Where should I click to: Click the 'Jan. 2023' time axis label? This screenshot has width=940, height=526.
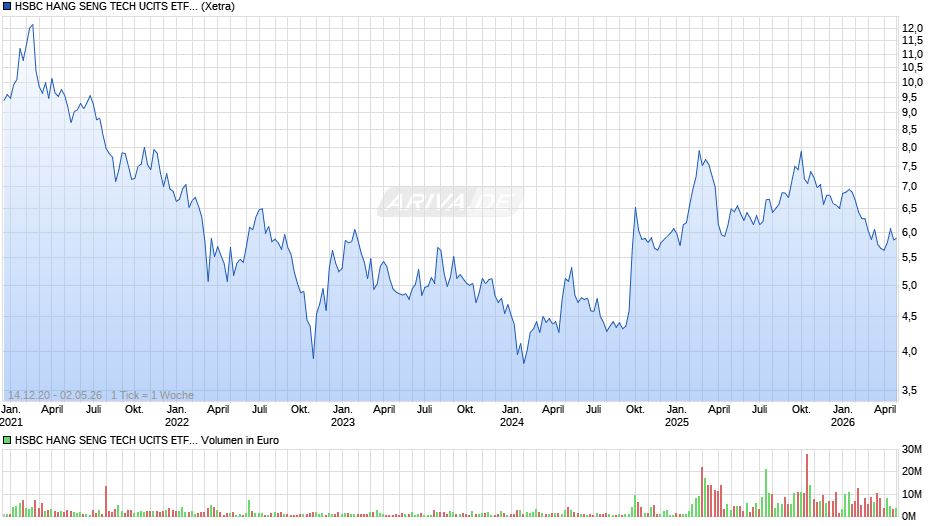(343, 416)
